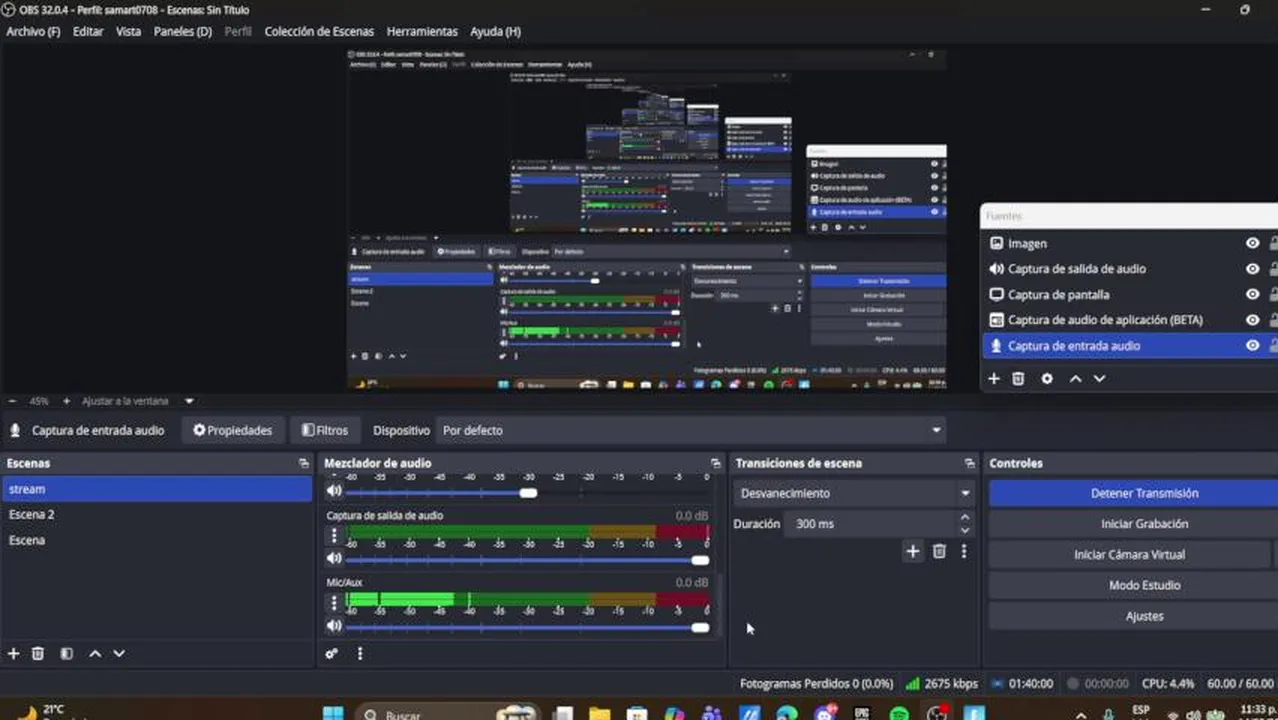Open the Paneles (D) menu
Screen dimensions: 1278x720
(x=183, y=31)
